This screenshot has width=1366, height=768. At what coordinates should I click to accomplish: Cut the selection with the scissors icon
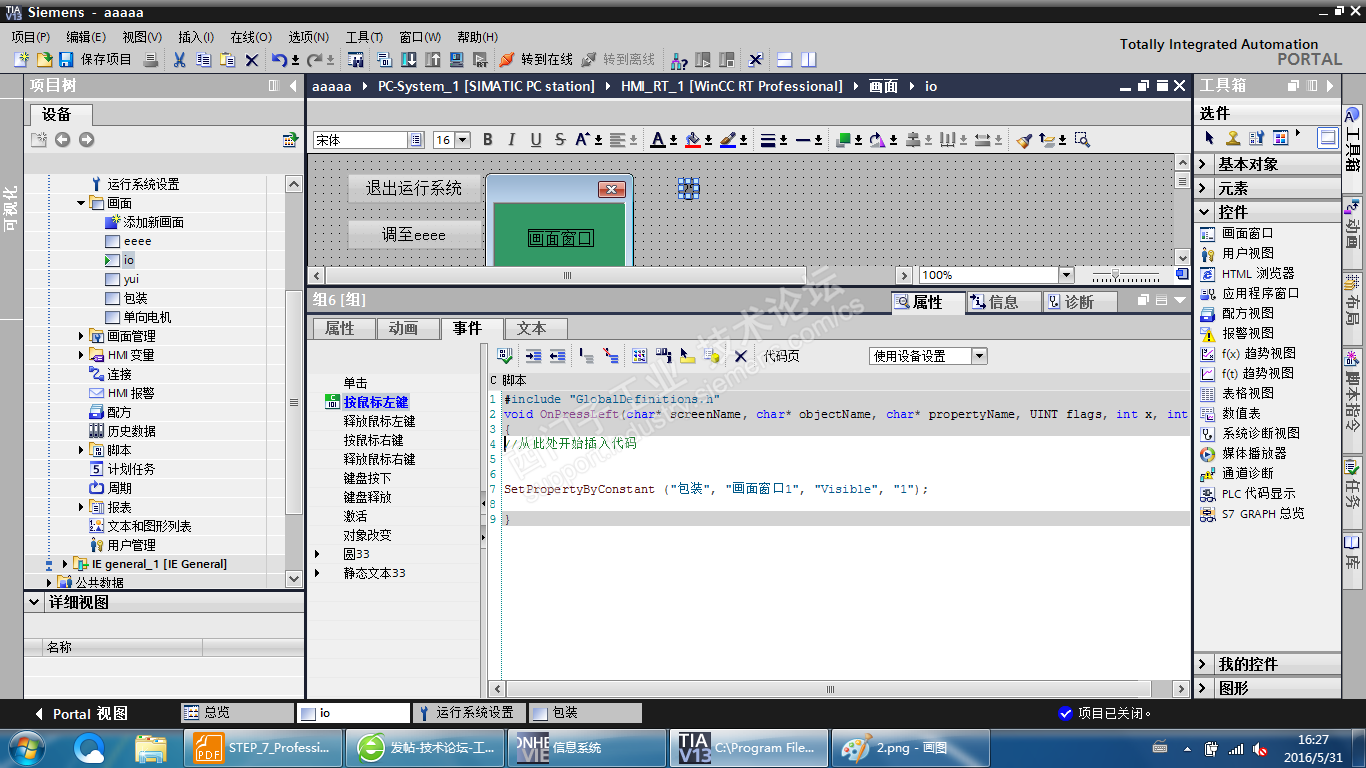(x=179, y=60)
